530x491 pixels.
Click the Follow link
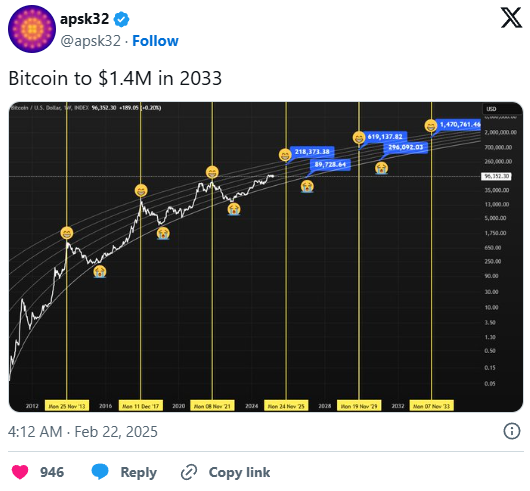coord(155,41)
